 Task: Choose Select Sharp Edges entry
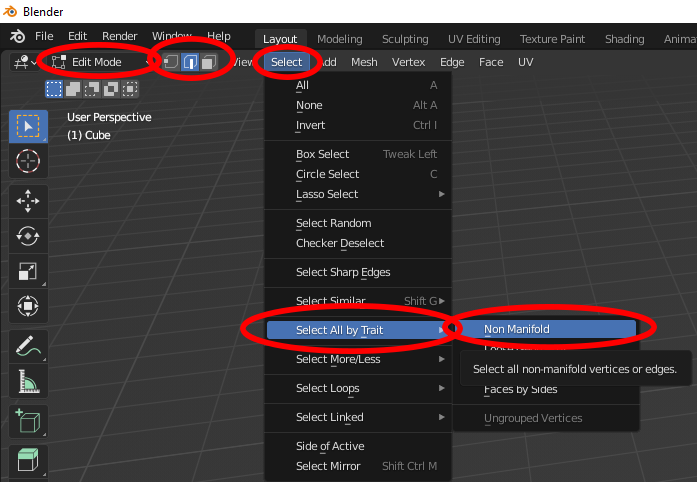click(x=358, y=272)
